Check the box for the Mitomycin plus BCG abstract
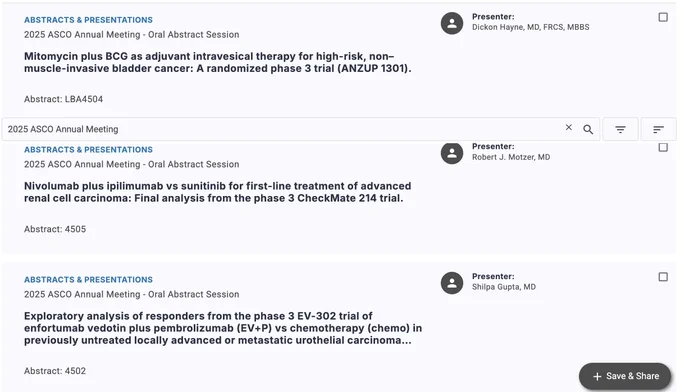 pos(663,17)
